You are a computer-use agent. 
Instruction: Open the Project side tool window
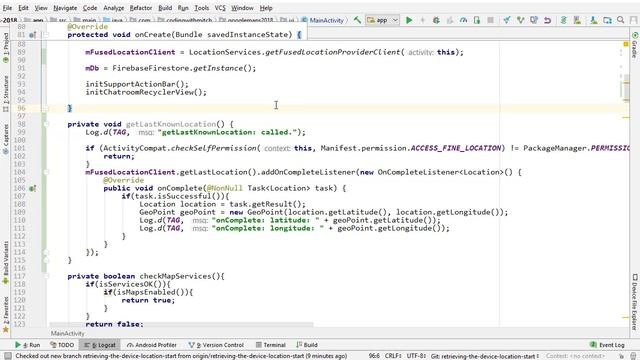pyautogui.click(x=6, y=47)
